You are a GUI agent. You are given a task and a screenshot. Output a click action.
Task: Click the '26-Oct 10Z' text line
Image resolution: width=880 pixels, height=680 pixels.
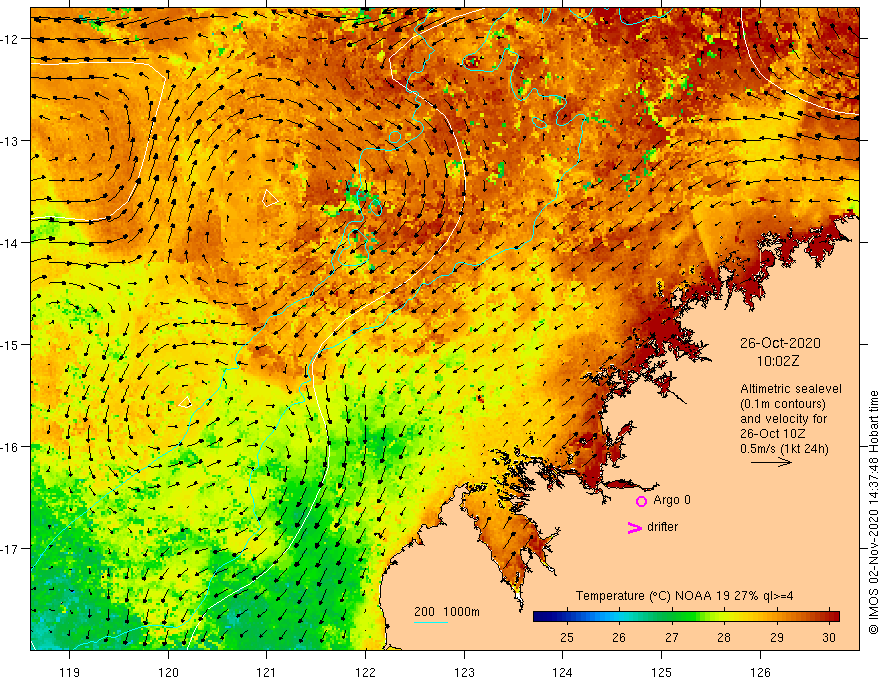pos(773,434)
